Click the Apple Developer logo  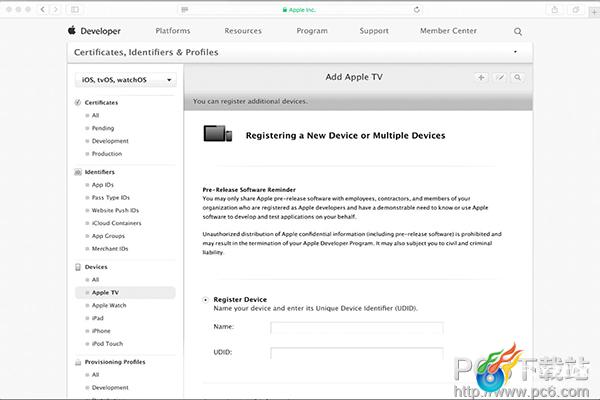click(94, 31)
